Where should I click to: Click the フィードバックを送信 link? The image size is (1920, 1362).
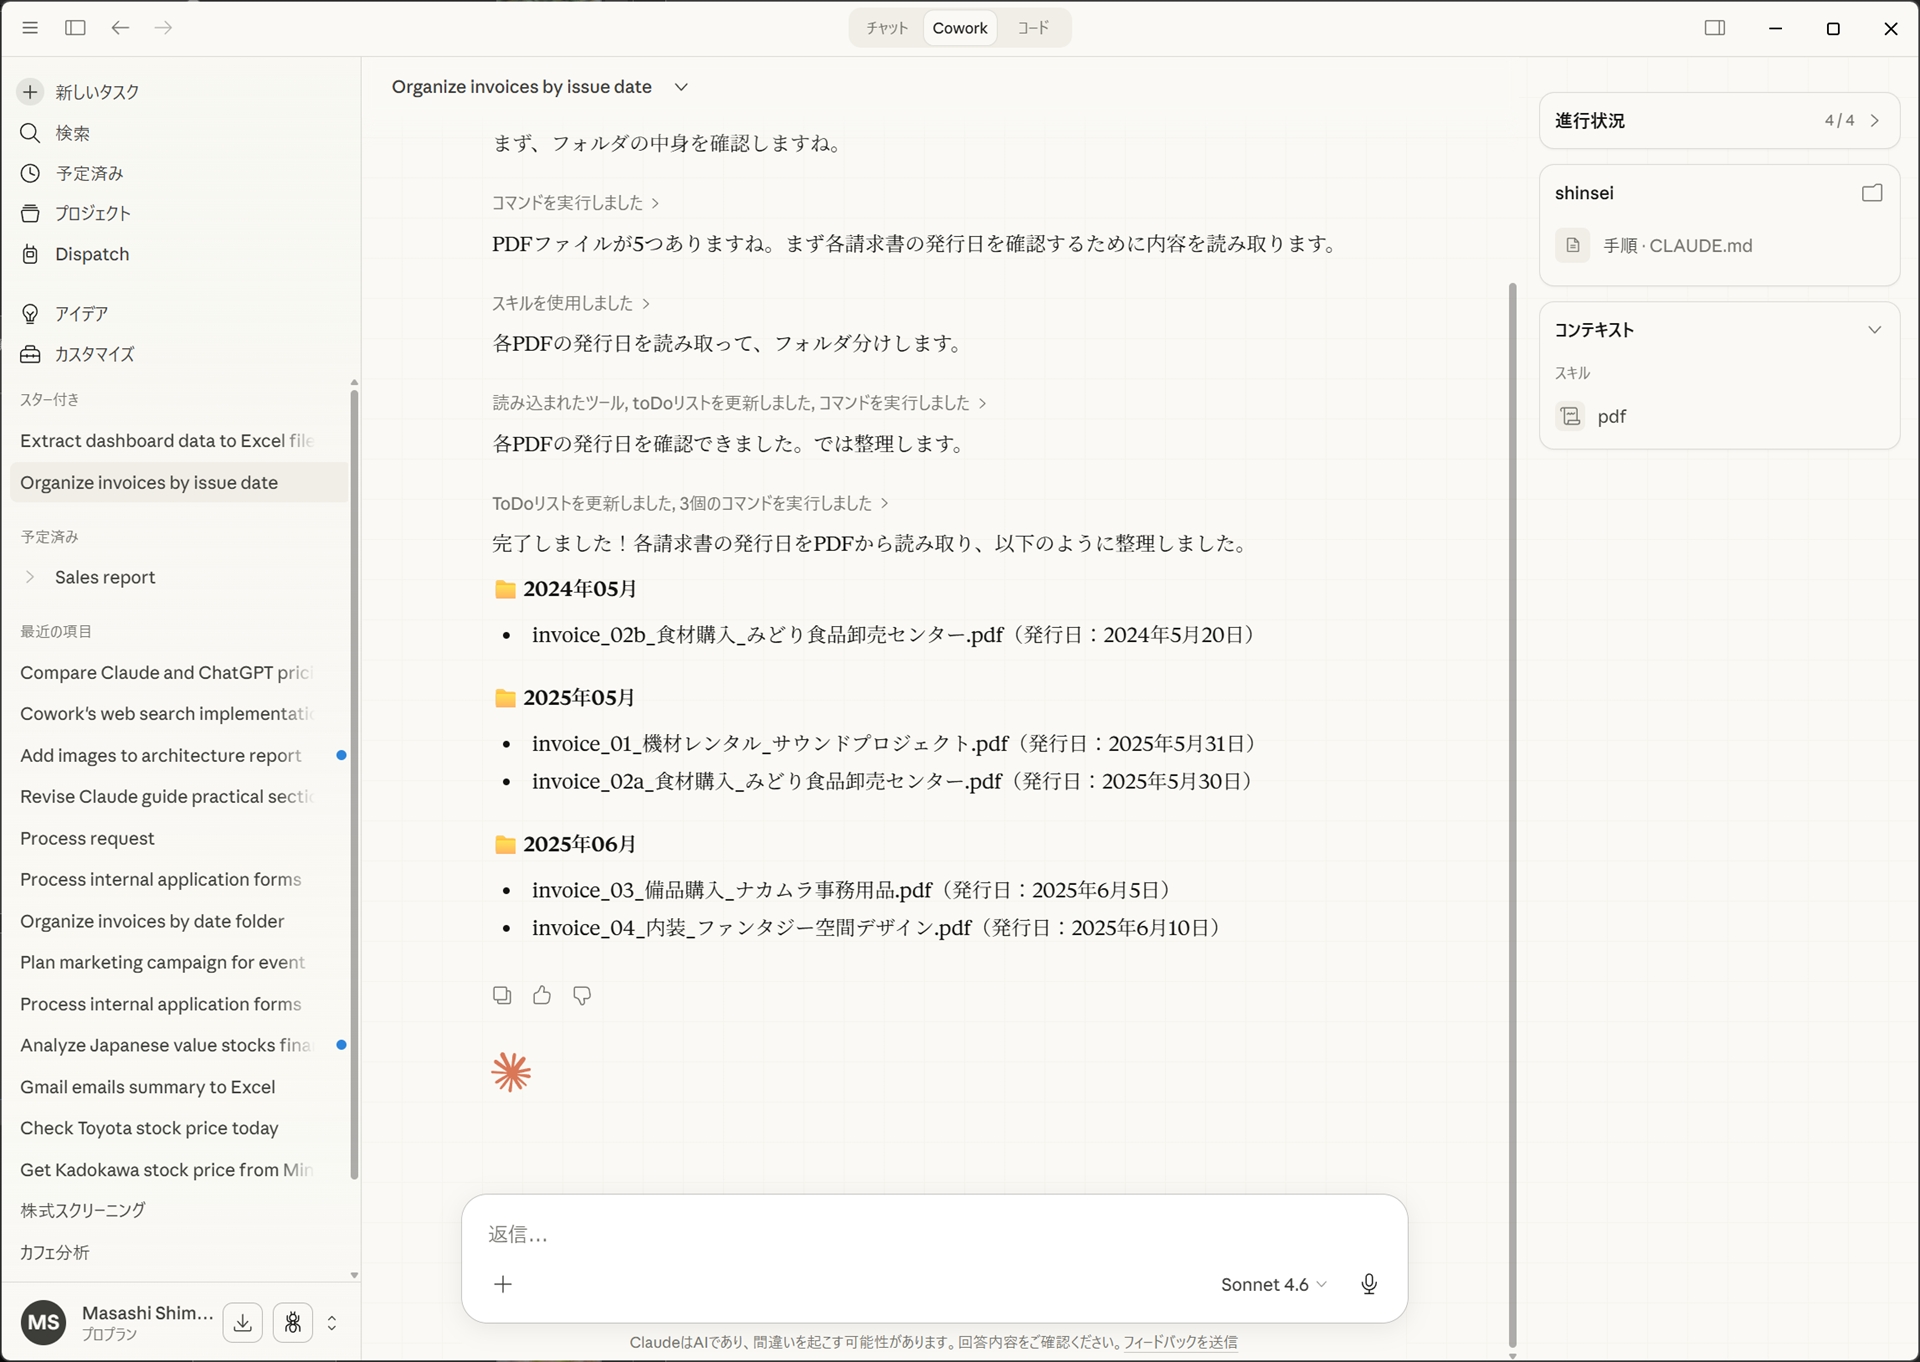[1181, 1343]
